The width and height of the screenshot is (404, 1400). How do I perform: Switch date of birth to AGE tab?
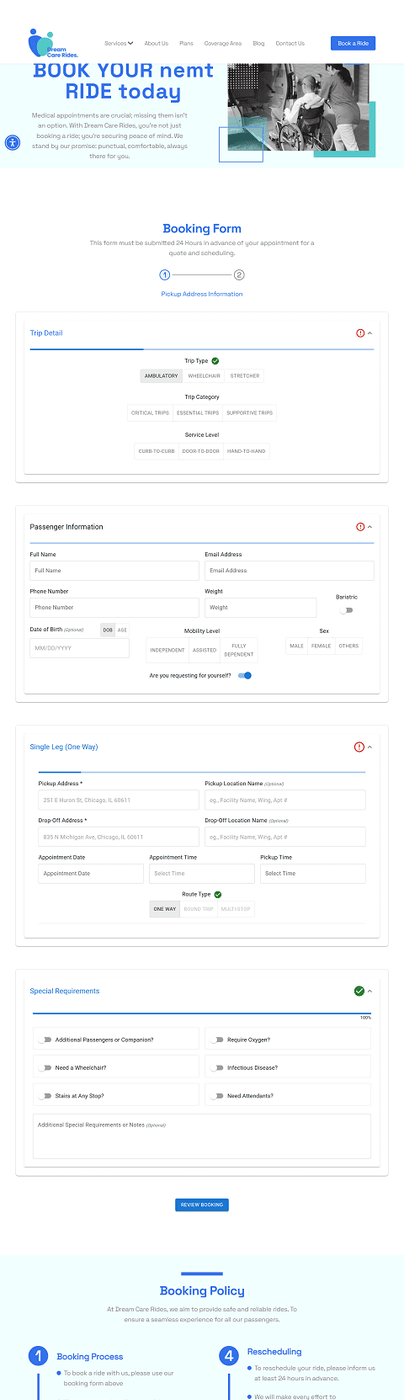(122, 629)
